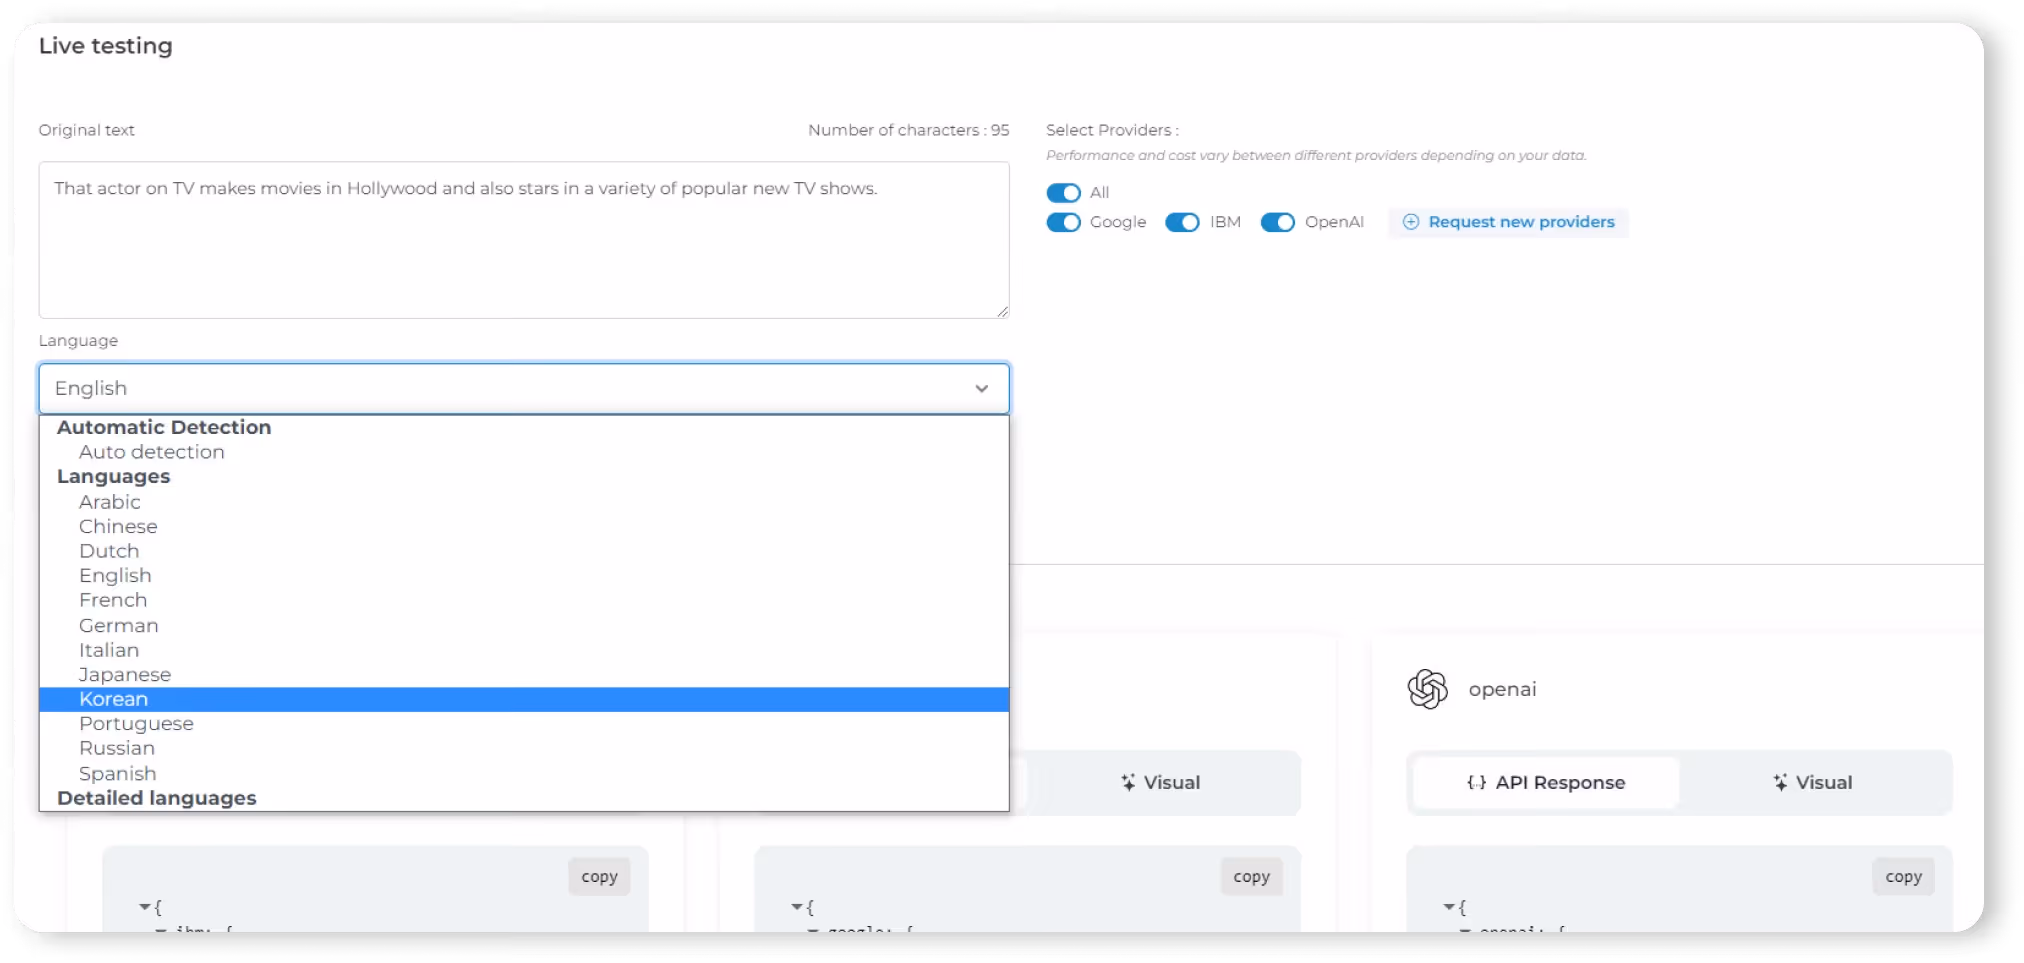Focus the Original text input area

click(x=524, y=240)
